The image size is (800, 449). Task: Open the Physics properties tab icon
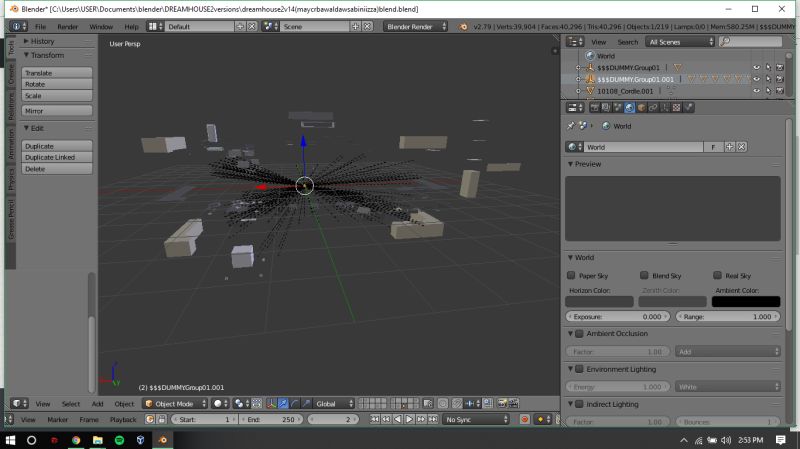click(688, 107)
